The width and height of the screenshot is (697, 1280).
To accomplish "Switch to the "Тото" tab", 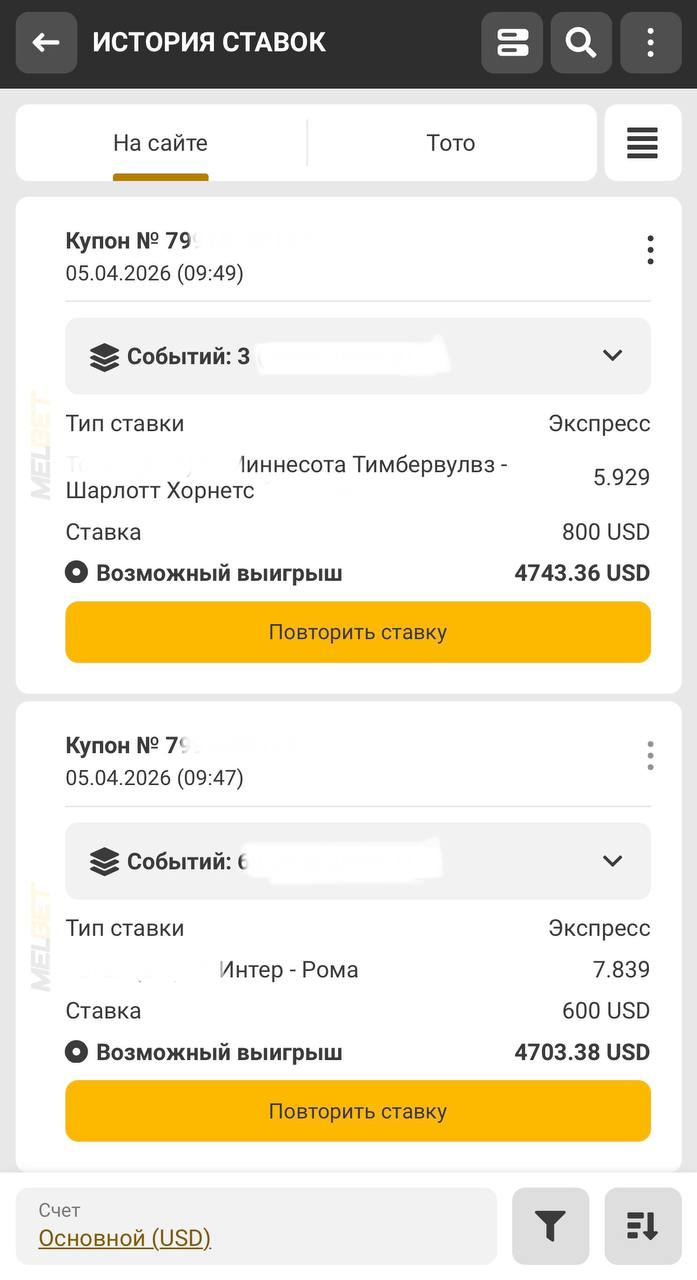I will pos(450,143).
